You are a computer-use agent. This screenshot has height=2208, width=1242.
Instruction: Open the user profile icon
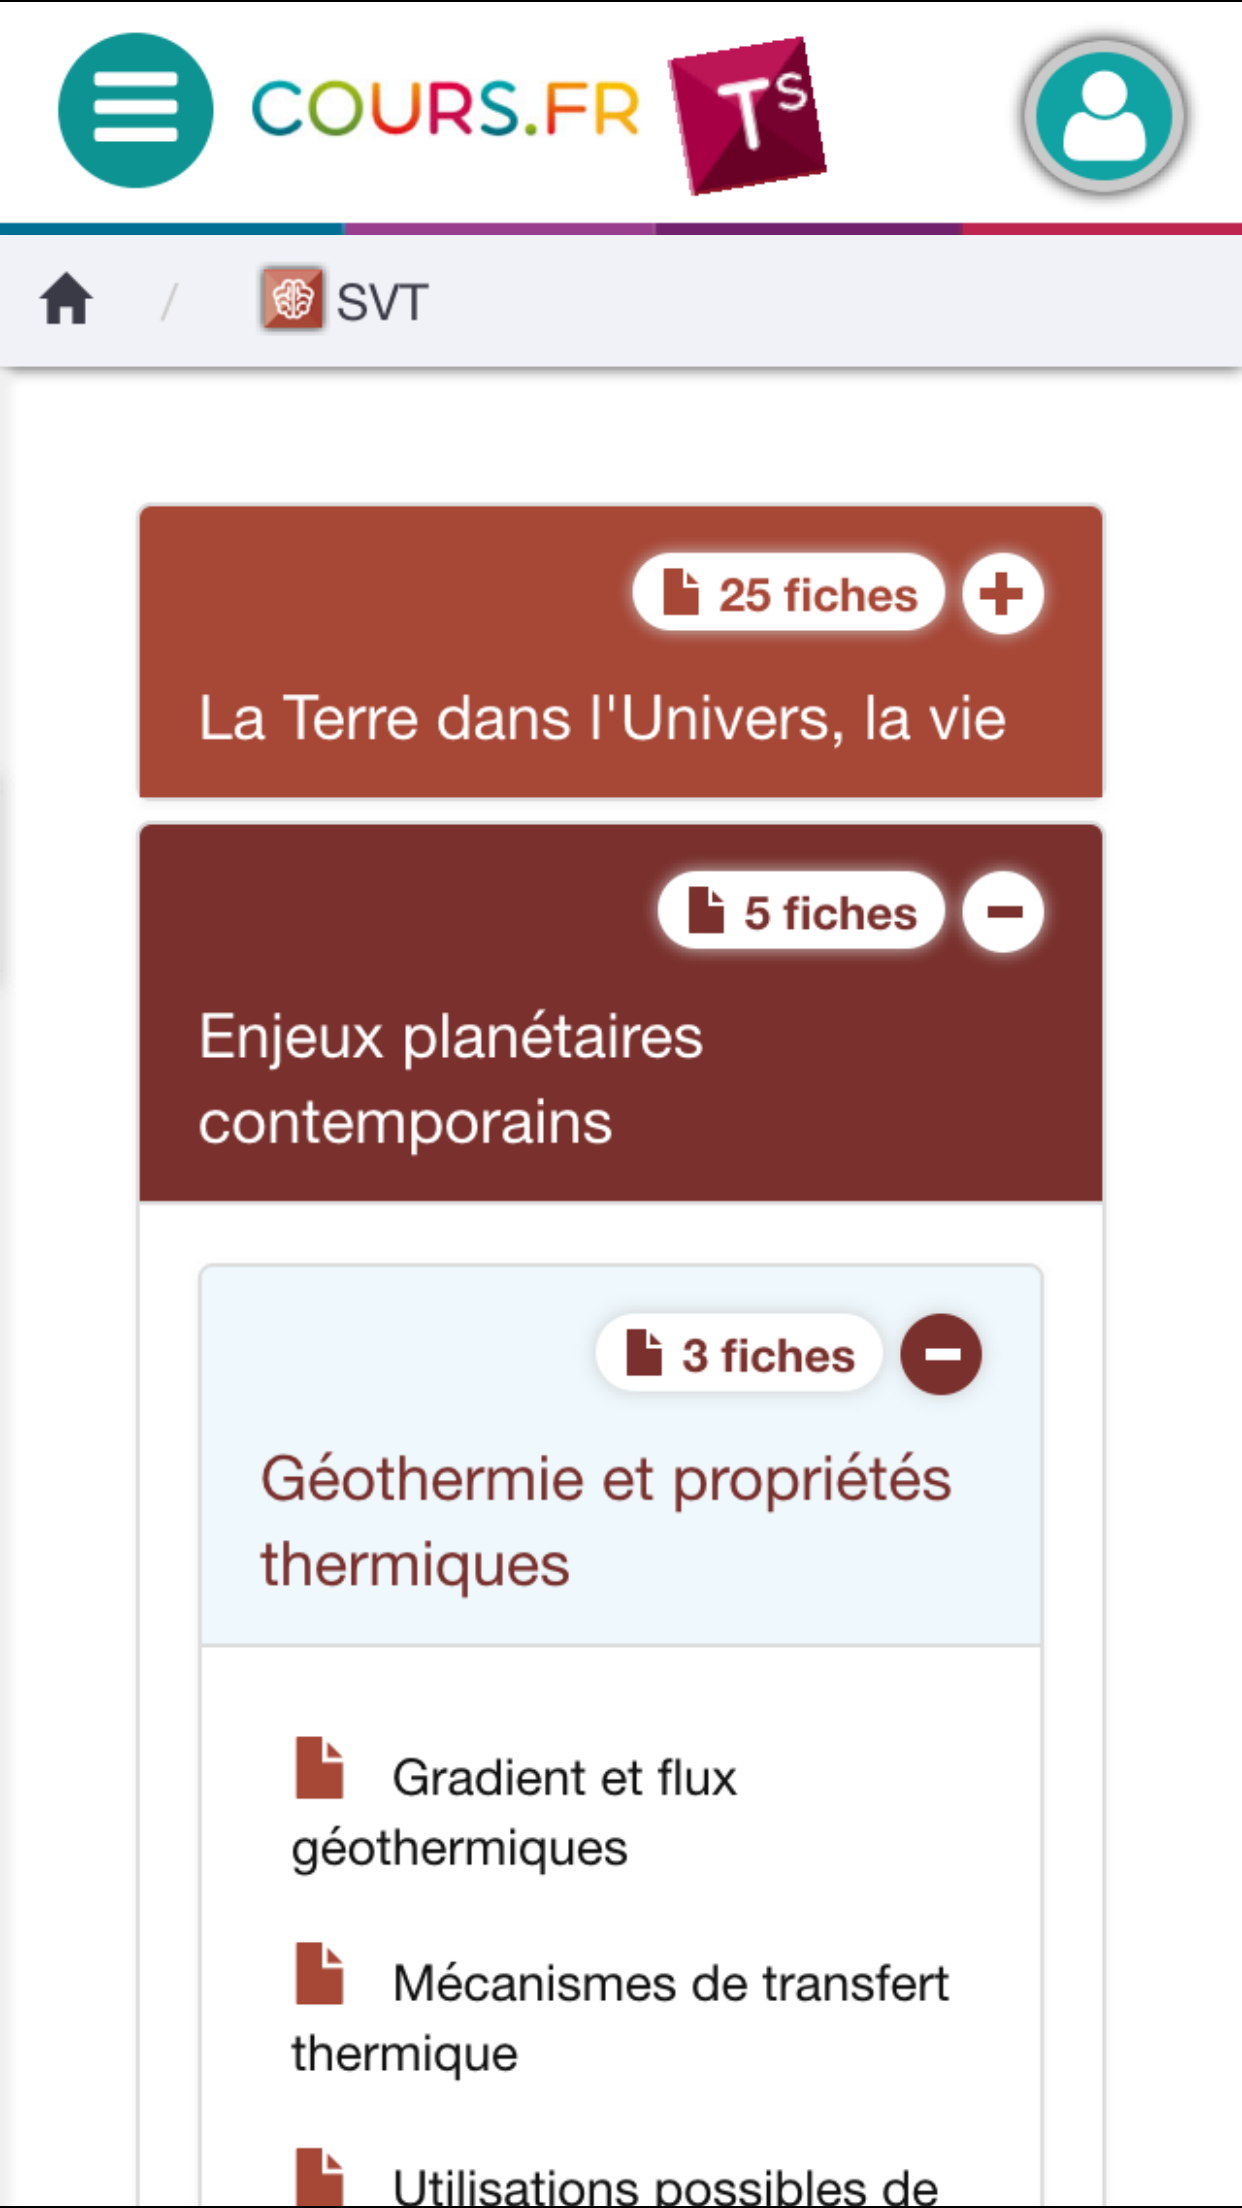coord(1103,116)
